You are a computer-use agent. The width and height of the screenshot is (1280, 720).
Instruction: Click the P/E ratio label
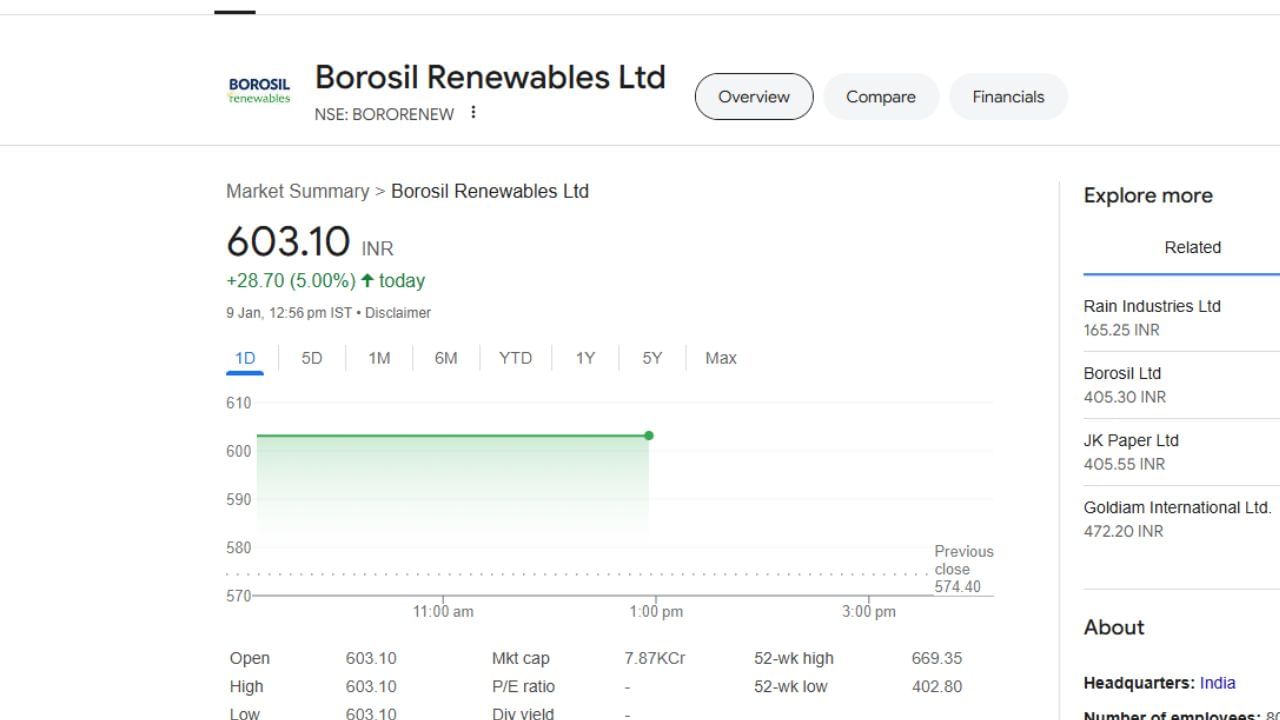[x=523, y=686]
